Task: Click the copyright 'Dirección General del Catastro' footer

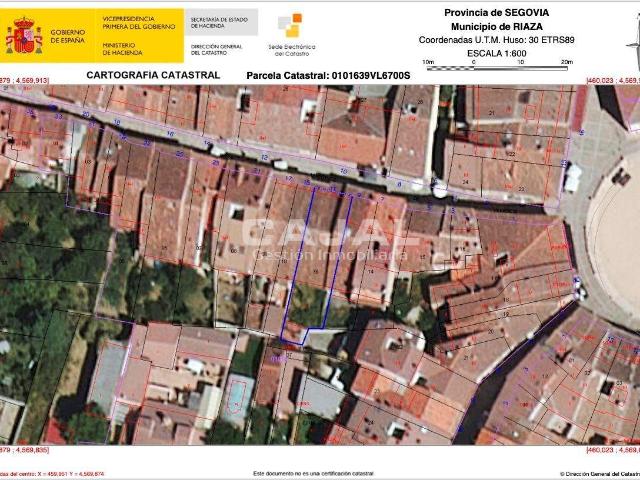Action: (600, 474)
